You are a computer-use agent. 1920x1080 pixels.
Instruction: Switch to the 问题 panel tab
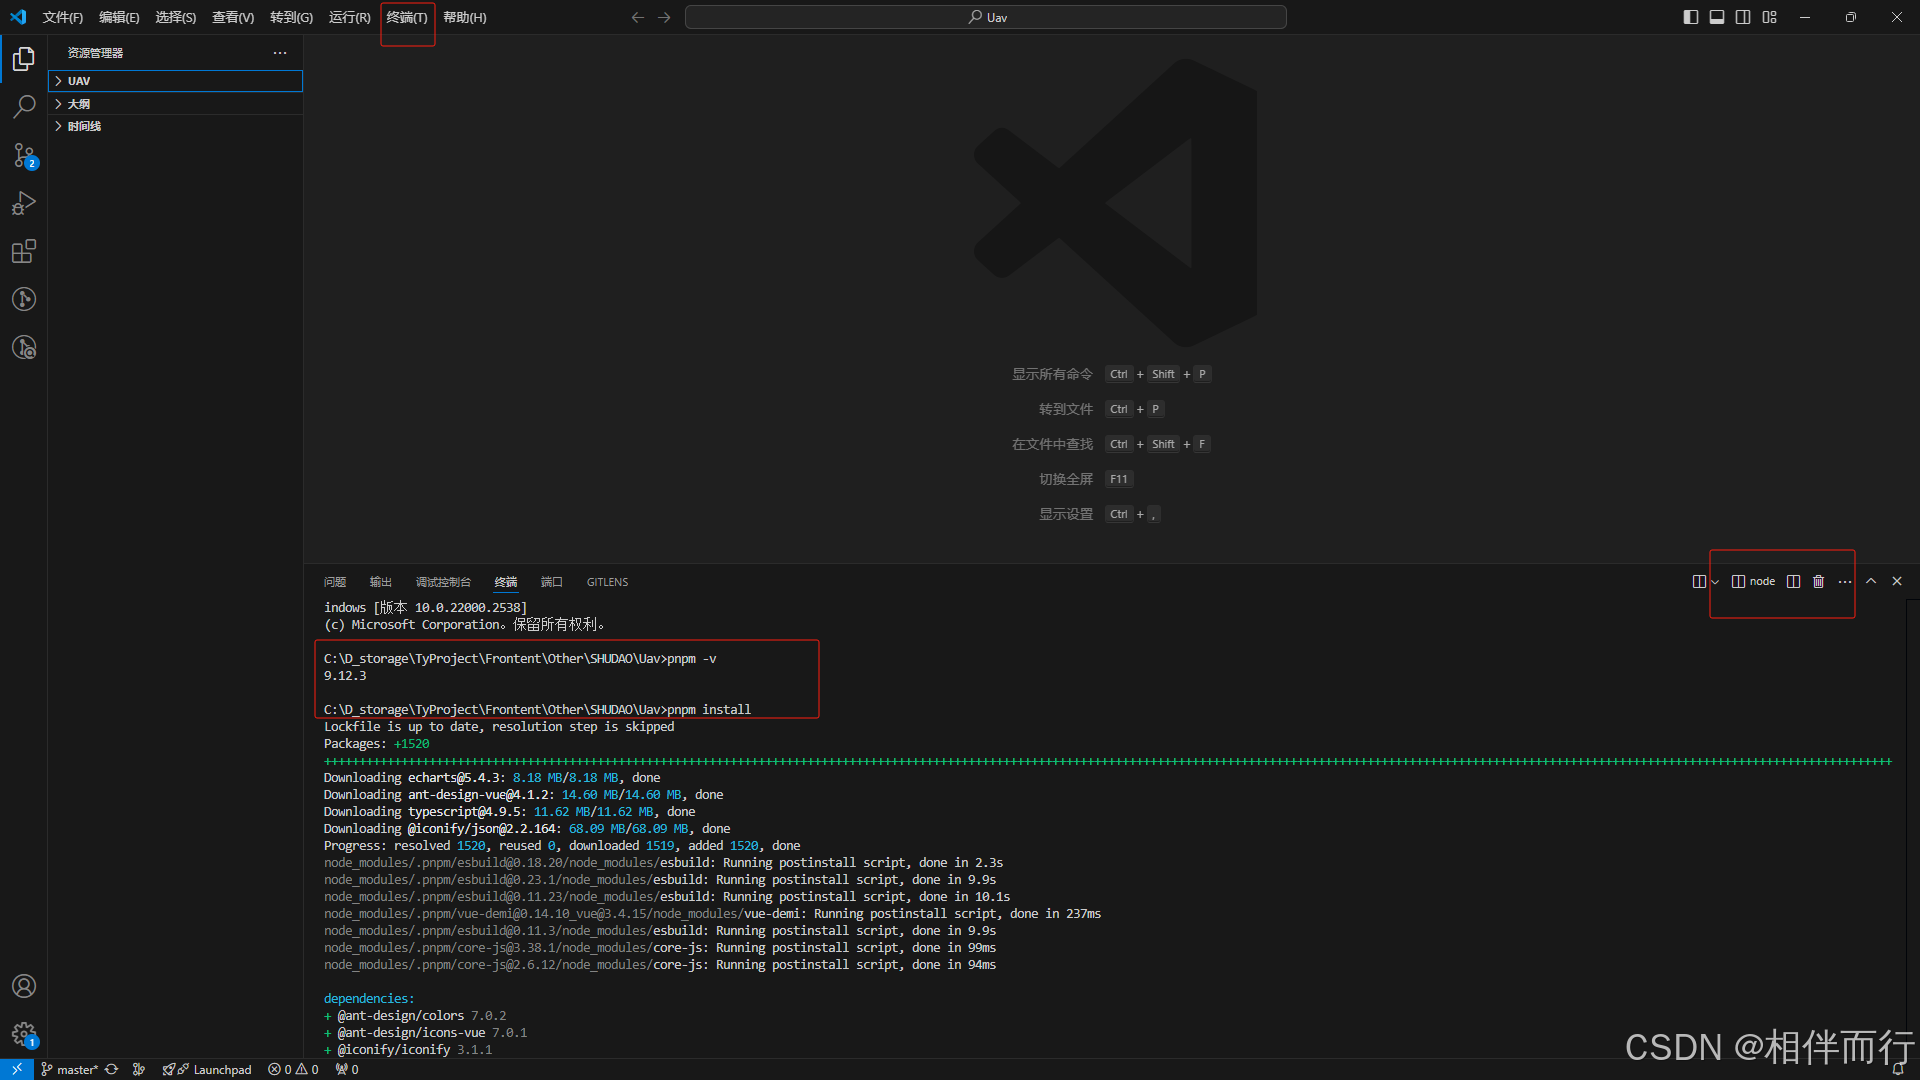click(x=334, y=582)
